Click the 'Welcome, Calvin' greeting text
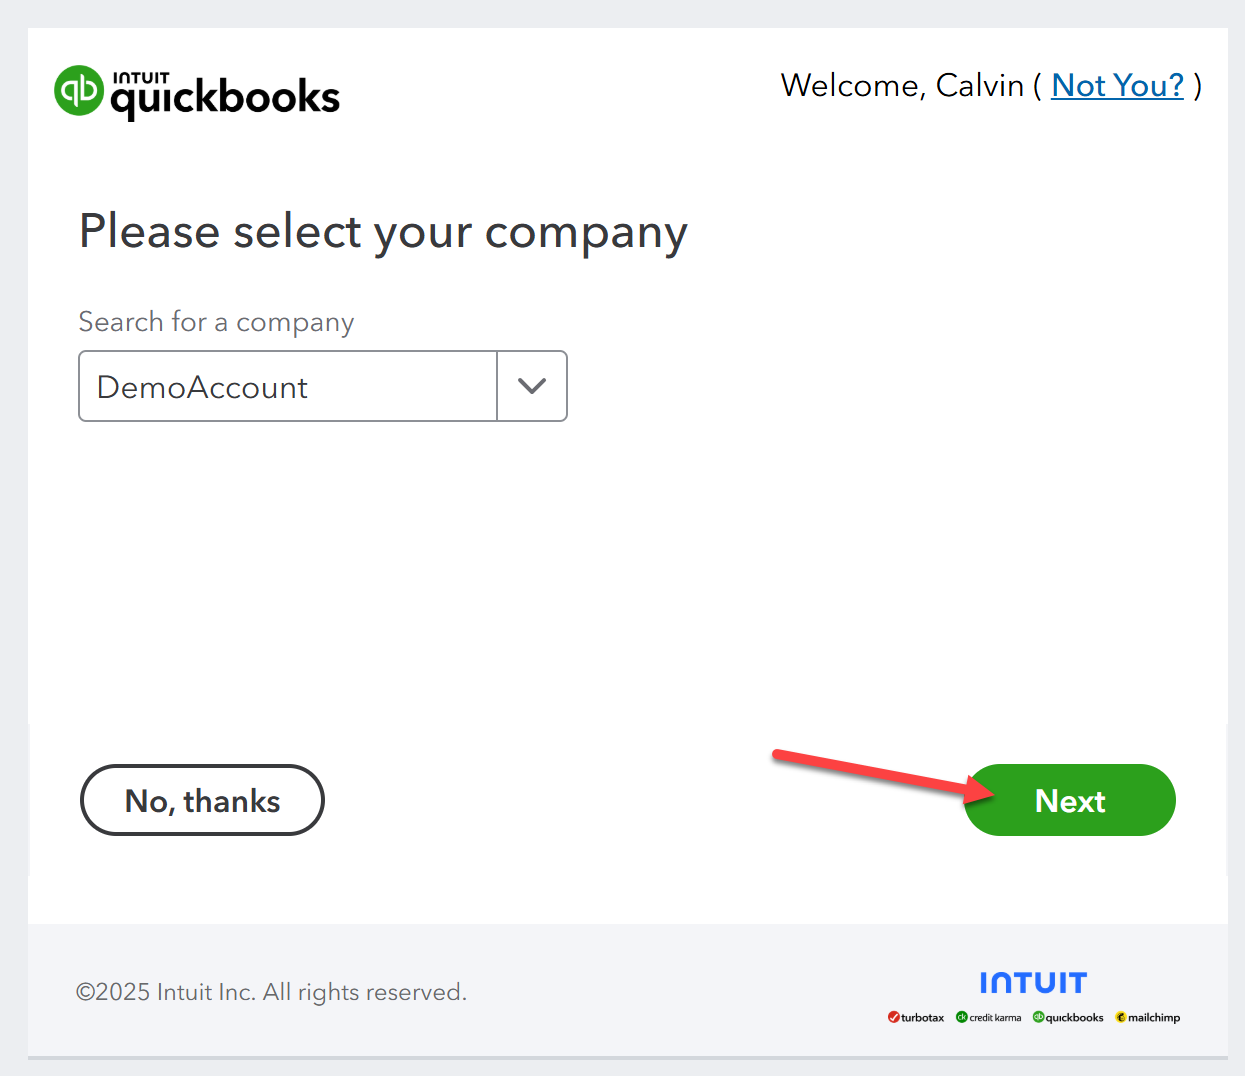 click(902, 86)
